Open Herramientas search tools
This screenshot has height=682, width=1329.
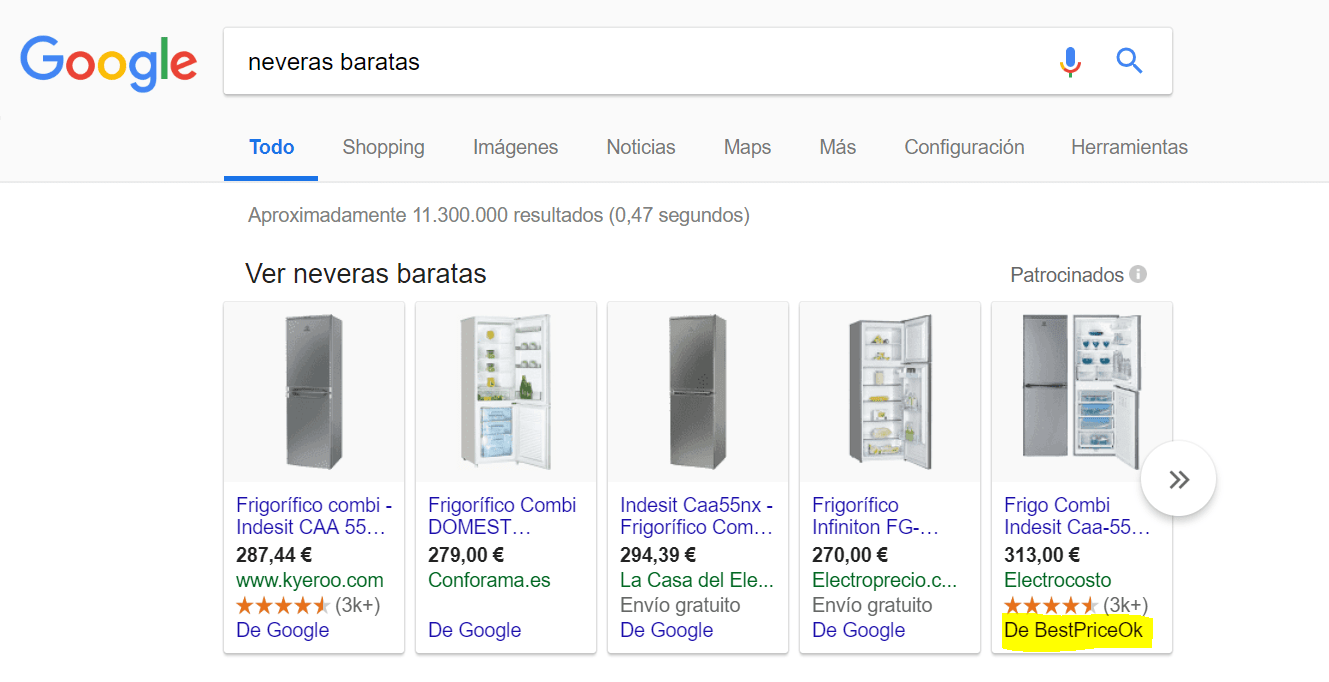coord(1129,147)
